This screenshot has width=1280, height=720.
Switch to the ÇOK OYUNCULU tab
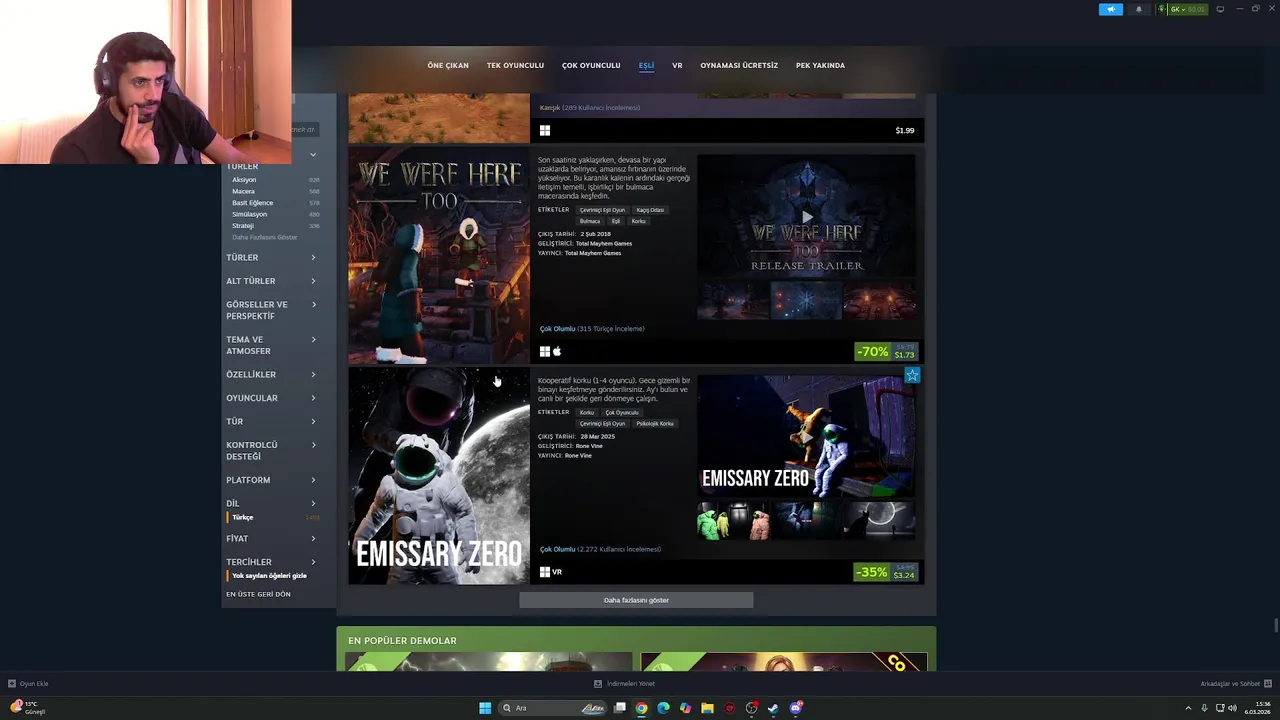pos(591,65)
